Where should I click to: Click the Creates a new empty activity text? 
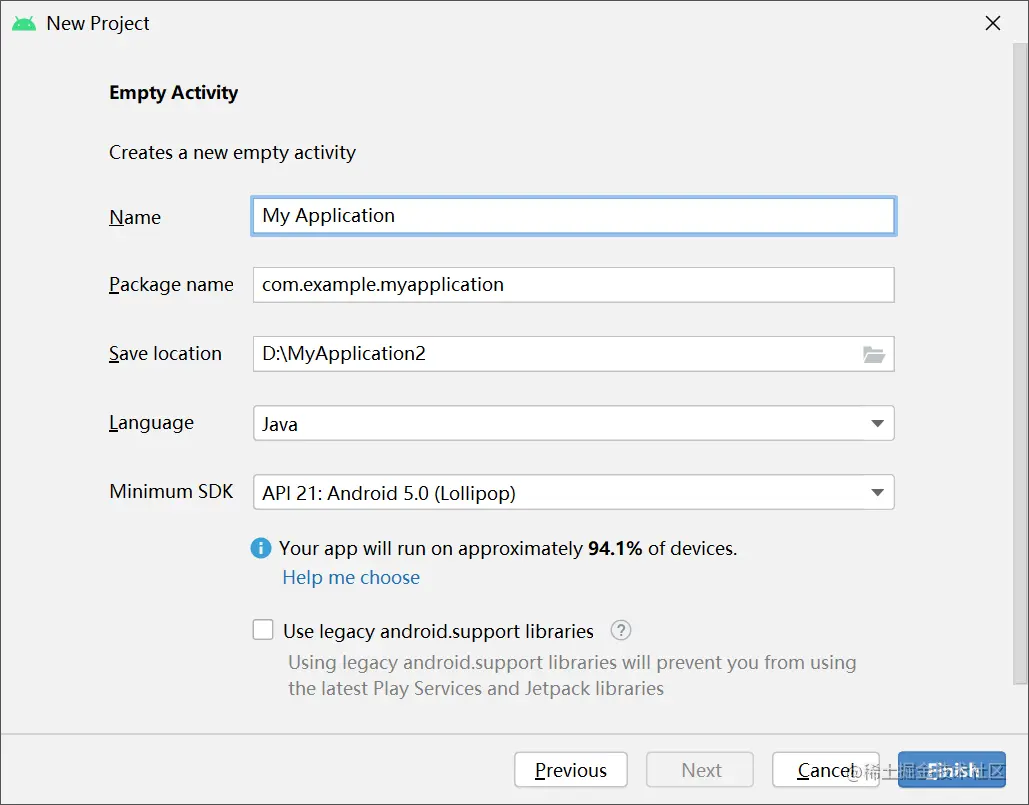[232, 152]
